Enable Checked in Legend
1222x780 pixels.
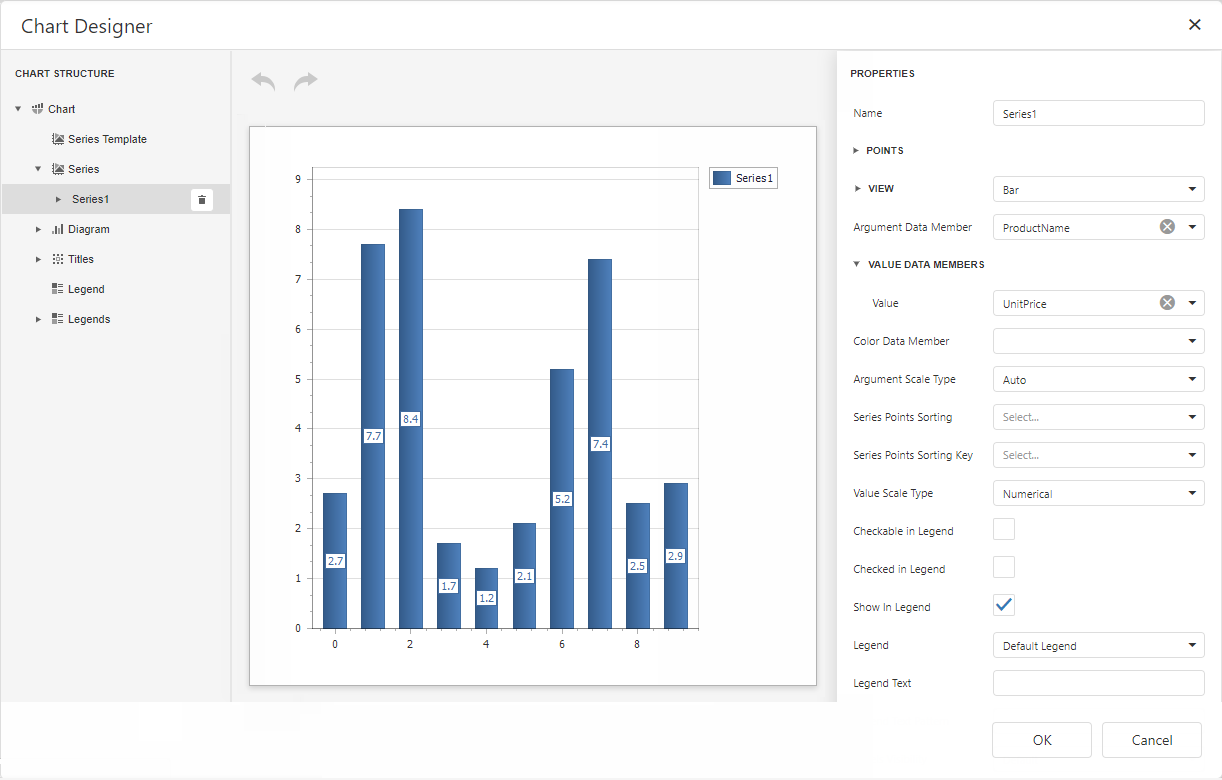[1003, 566]
